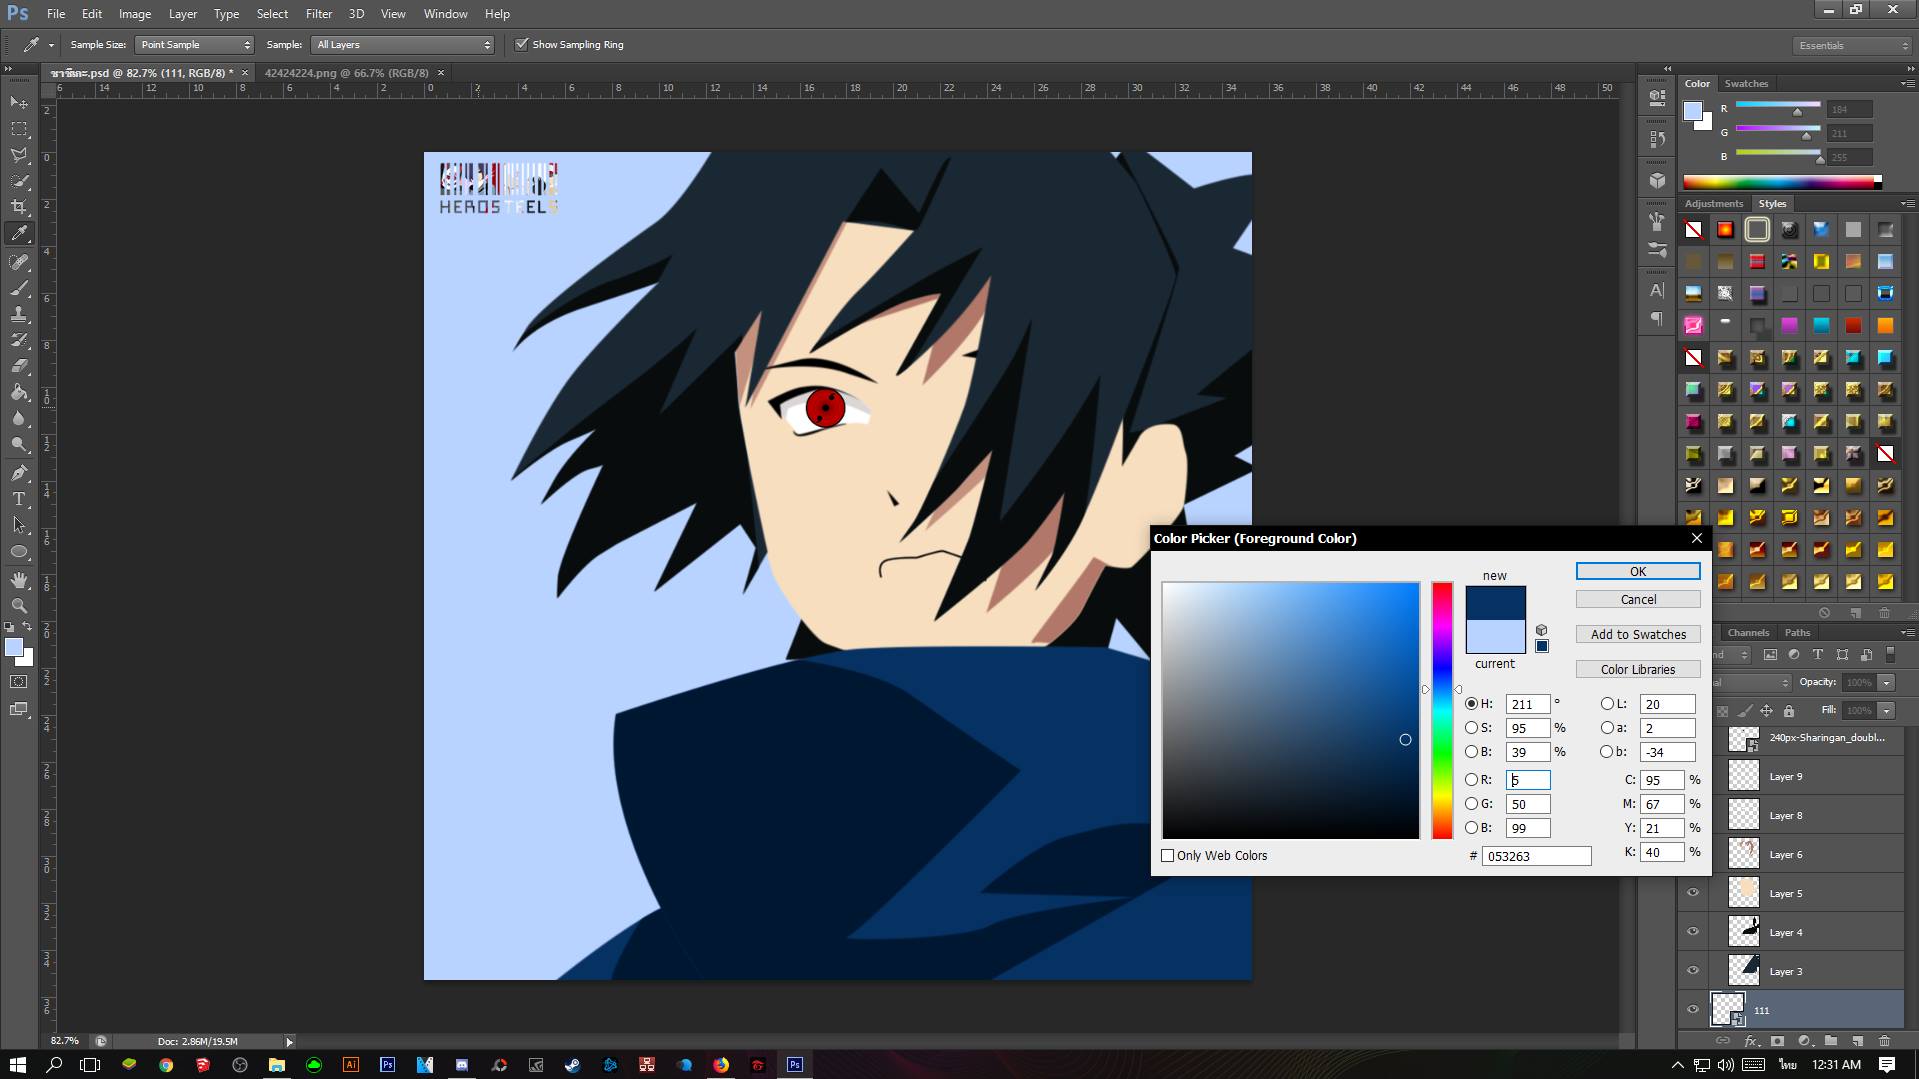Select the Paint Bucket tool
1919x1079 pixels.
coord(19,392)
